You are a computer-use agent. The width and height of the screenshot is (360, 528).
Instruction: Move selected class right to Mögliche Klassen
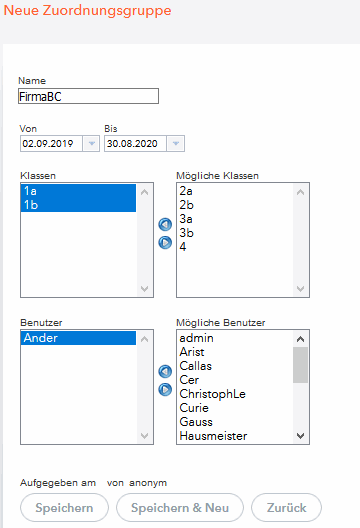coord(165,242)
